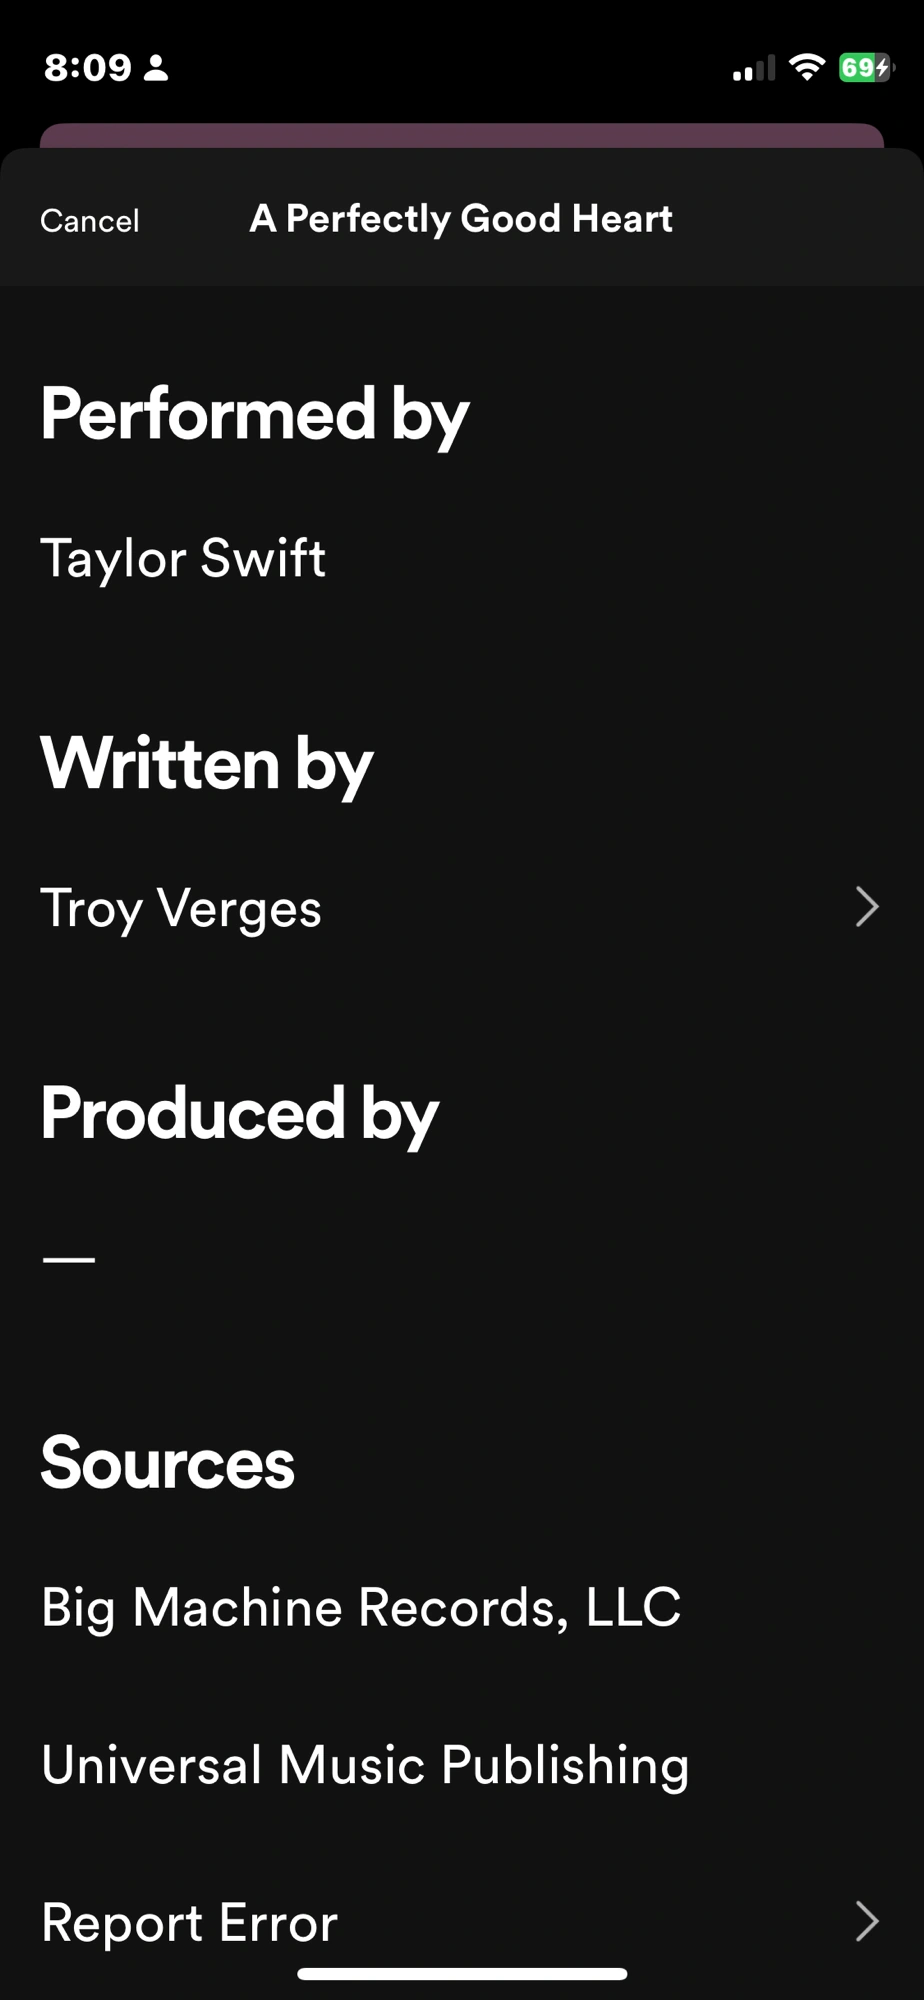Tap the dash under Produced by
The width and height of the screenshot is (924, 2000).
click(x=69, y=1259)
